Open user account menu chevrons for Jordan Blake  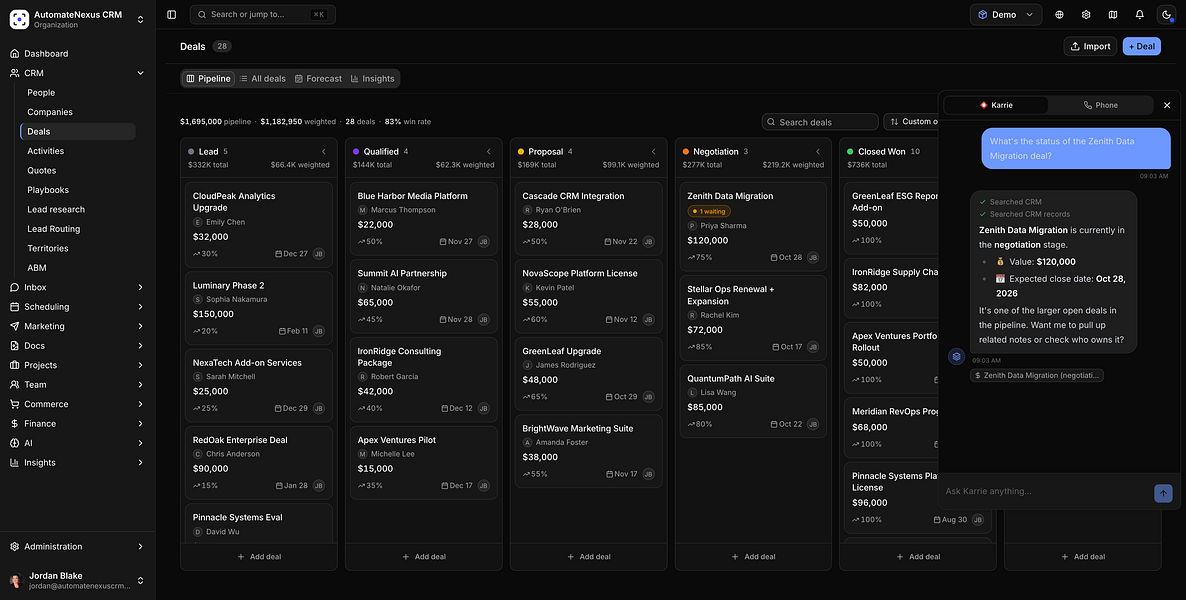[x=140, y=581]
